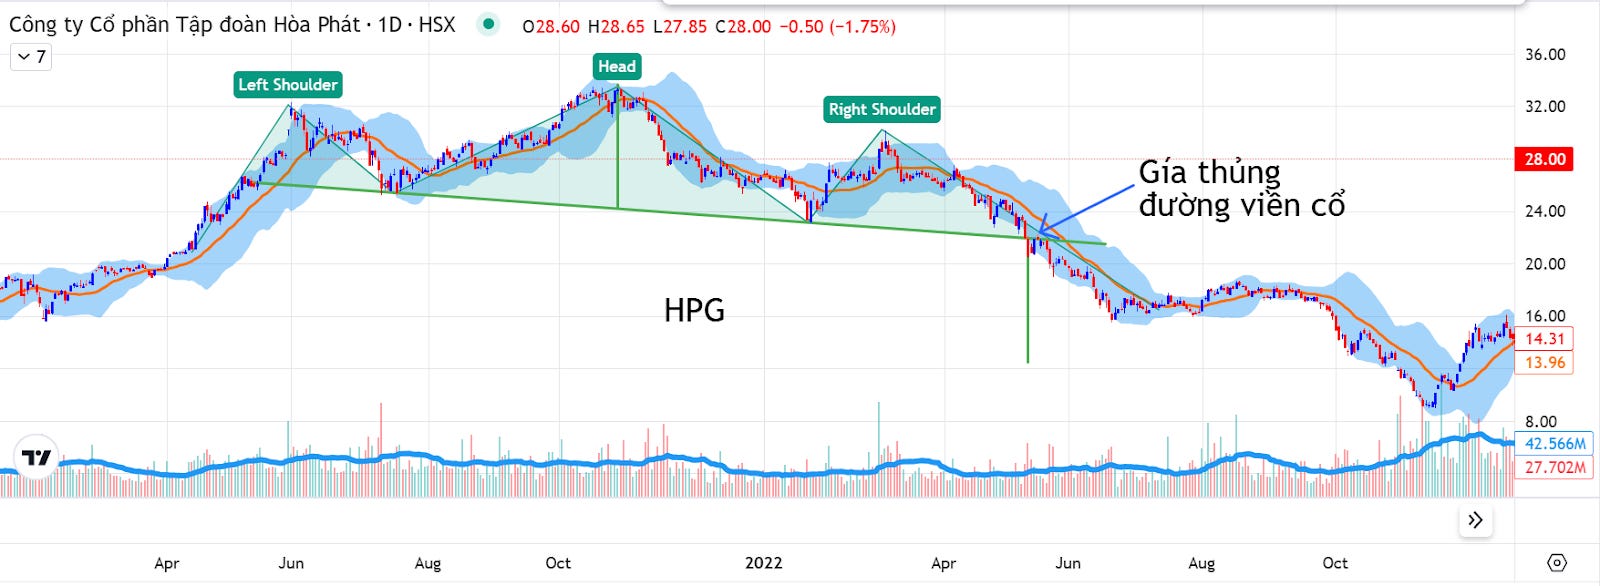Screen dimensions: 1600x586
Task: Click the open value O28.60
Action: pyautogui.click(x=551, y=27)
